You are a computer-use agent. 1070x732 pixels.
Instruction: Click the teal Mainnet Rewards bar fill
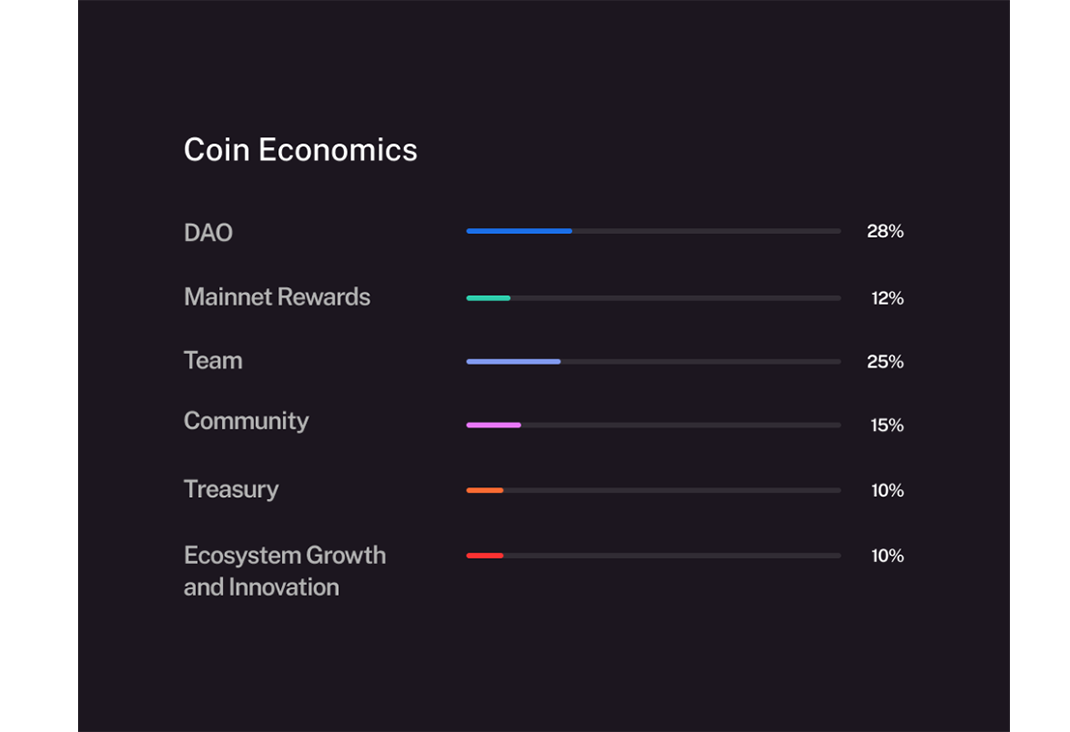pos(488,298)
